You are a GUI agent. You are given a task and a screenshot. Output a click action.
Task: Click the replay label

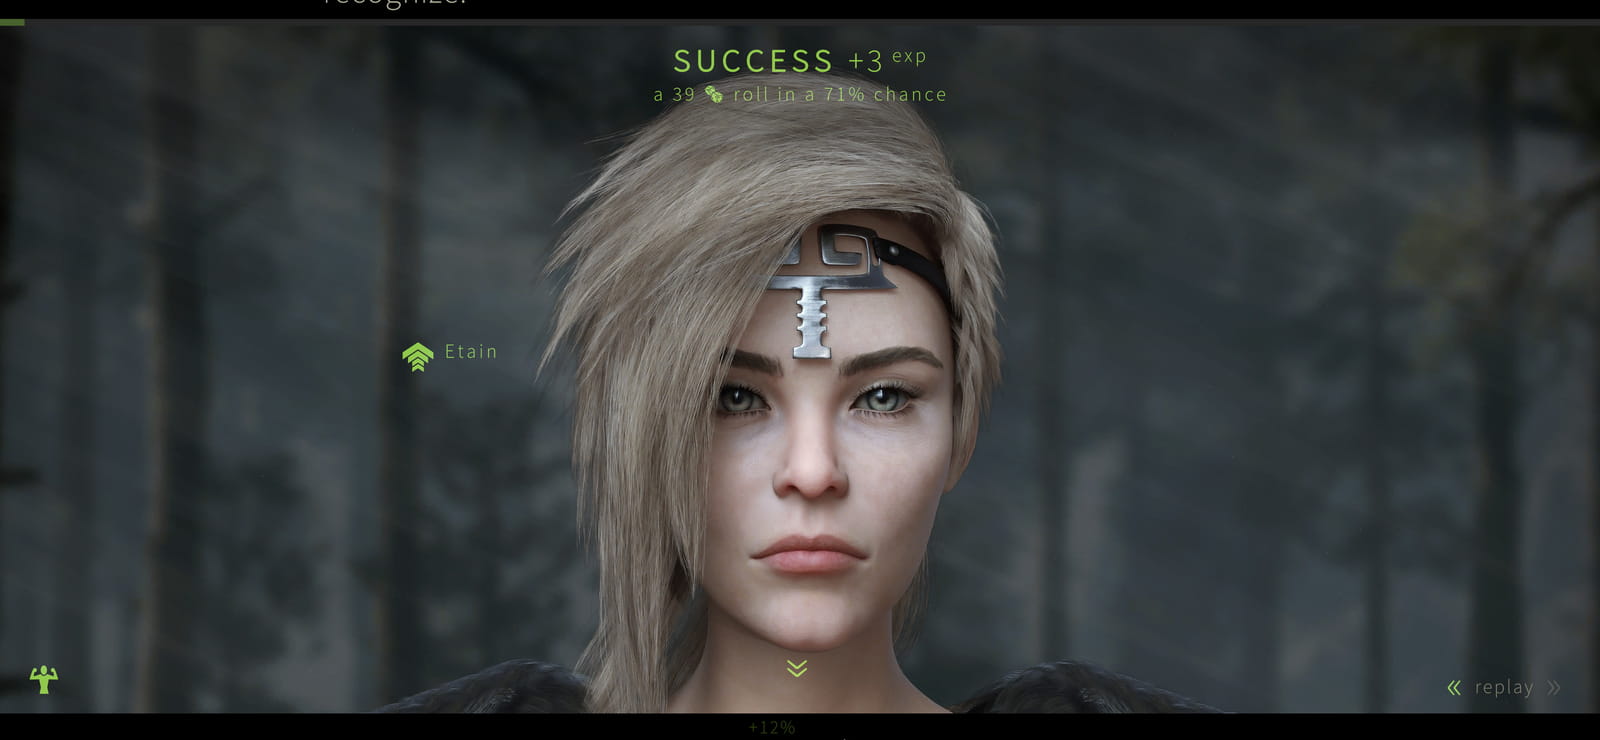pyautogui.click(x=1504, y=687)
